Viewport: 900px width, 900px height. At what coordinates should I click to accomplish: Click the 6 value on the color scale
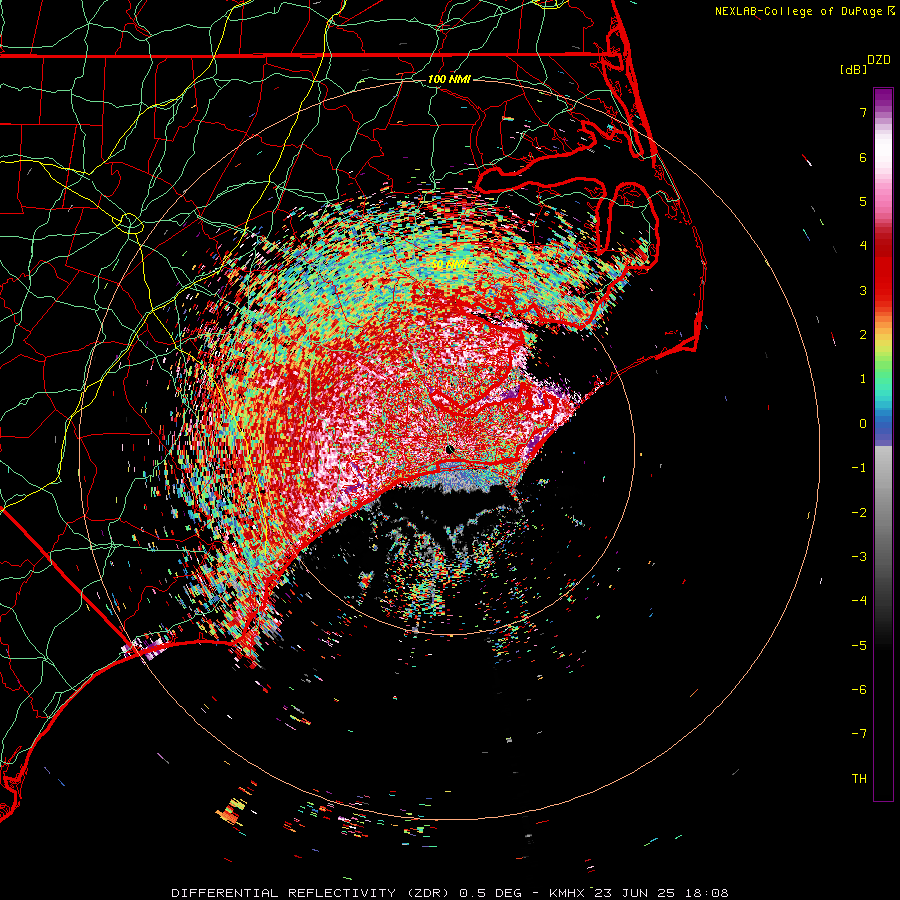pos(863,157)
